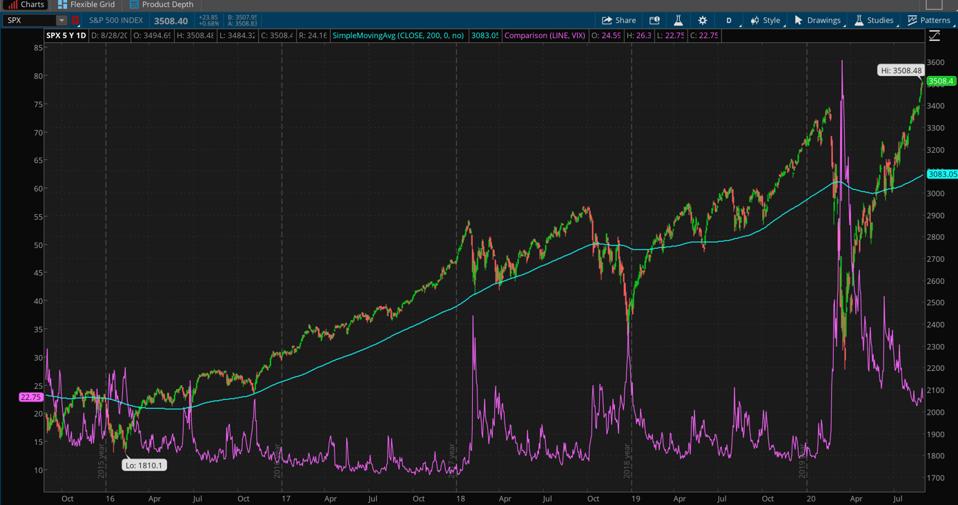
Task: Click the Share chart button
Action: (618, 20)
